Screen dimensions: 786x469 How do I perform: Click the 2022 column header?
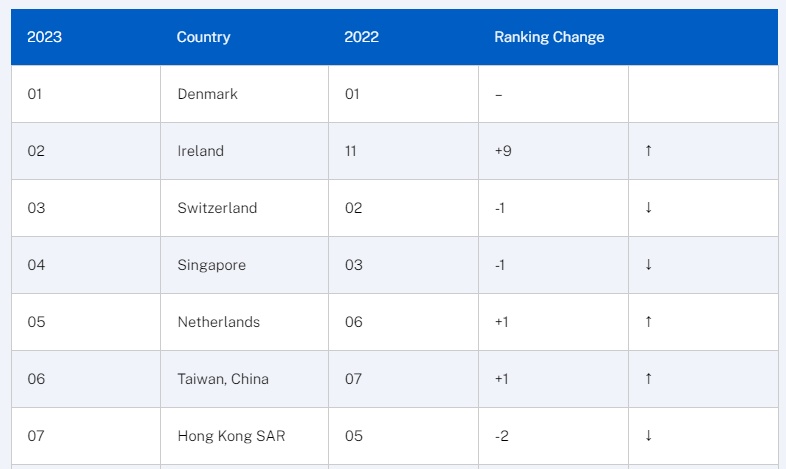click(x=360, y=37)
